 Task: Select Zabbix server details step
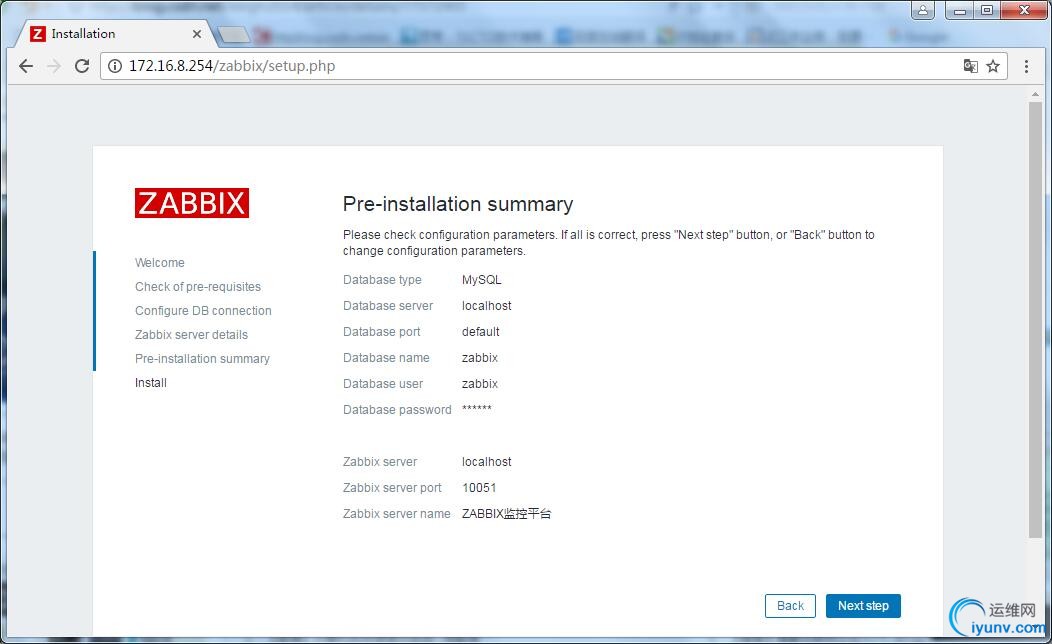[191, 335]
